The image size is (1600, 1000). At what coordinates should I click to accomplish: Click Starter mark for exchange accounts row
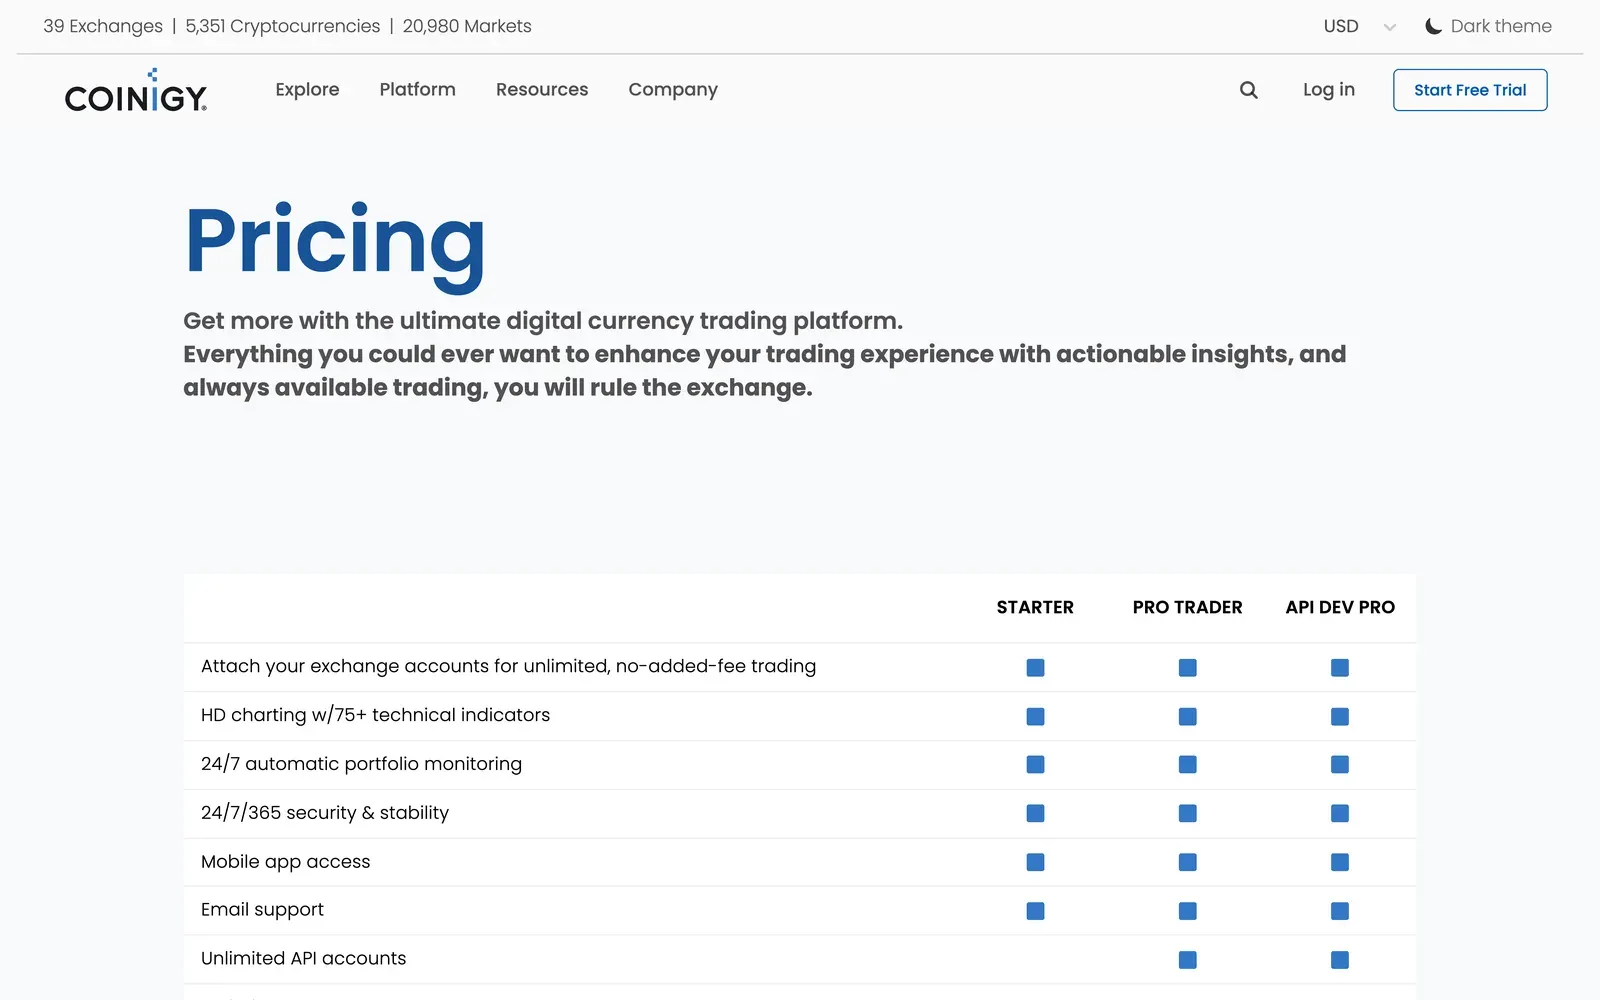[x=1035, y=667]
